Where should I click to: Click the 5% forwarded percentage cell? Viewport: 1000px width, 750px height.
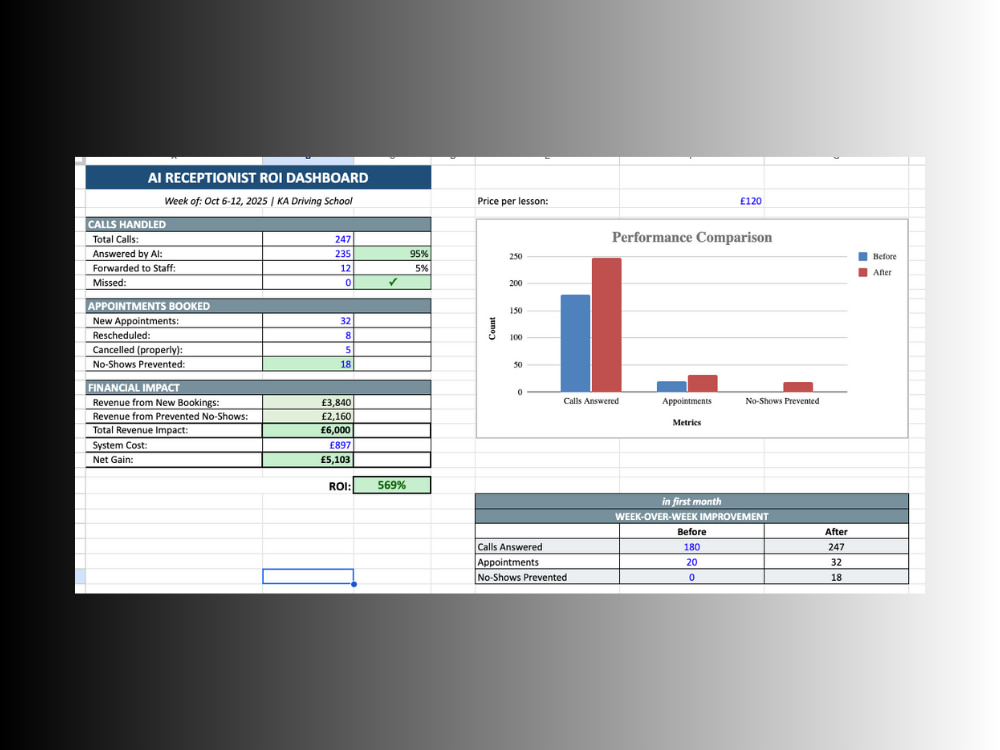click(x=392, y=268)
